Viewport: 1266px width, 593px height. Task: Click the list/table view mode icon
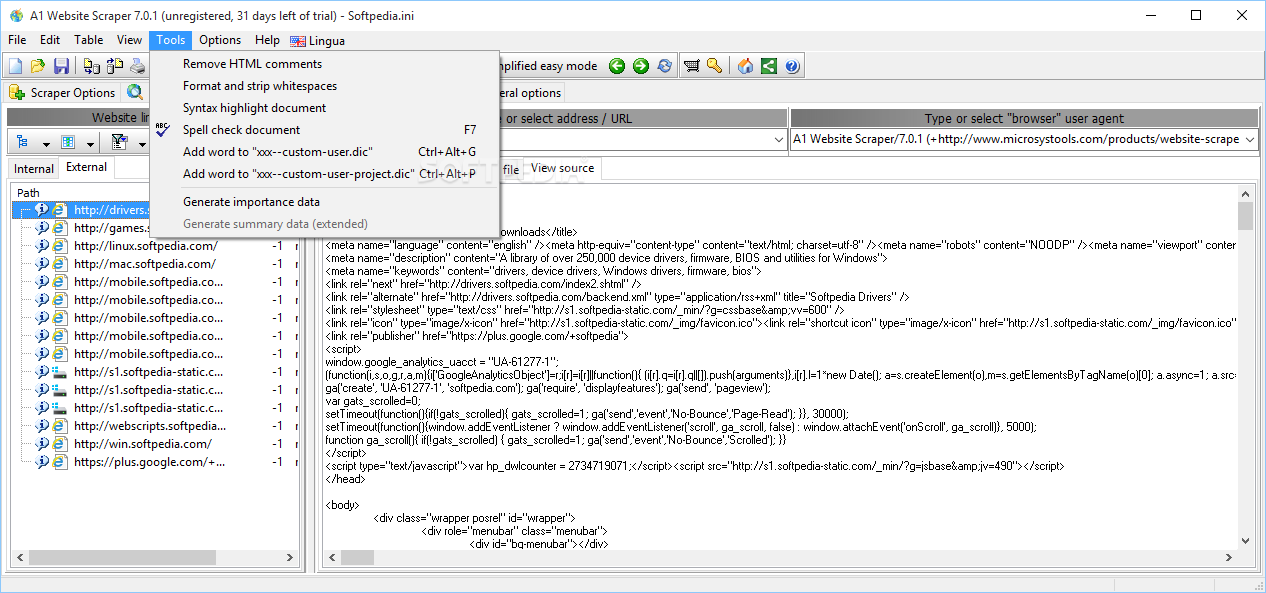click(x=68, y=142)
